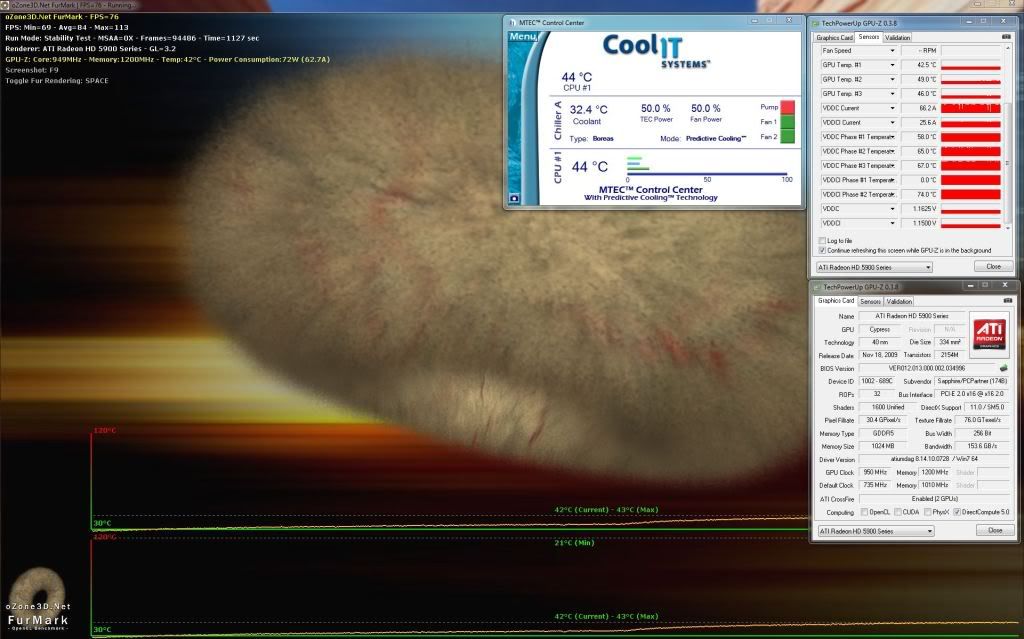Minimize the lower GPU-Z window
1024x639 pixels.
pos(970,286)
